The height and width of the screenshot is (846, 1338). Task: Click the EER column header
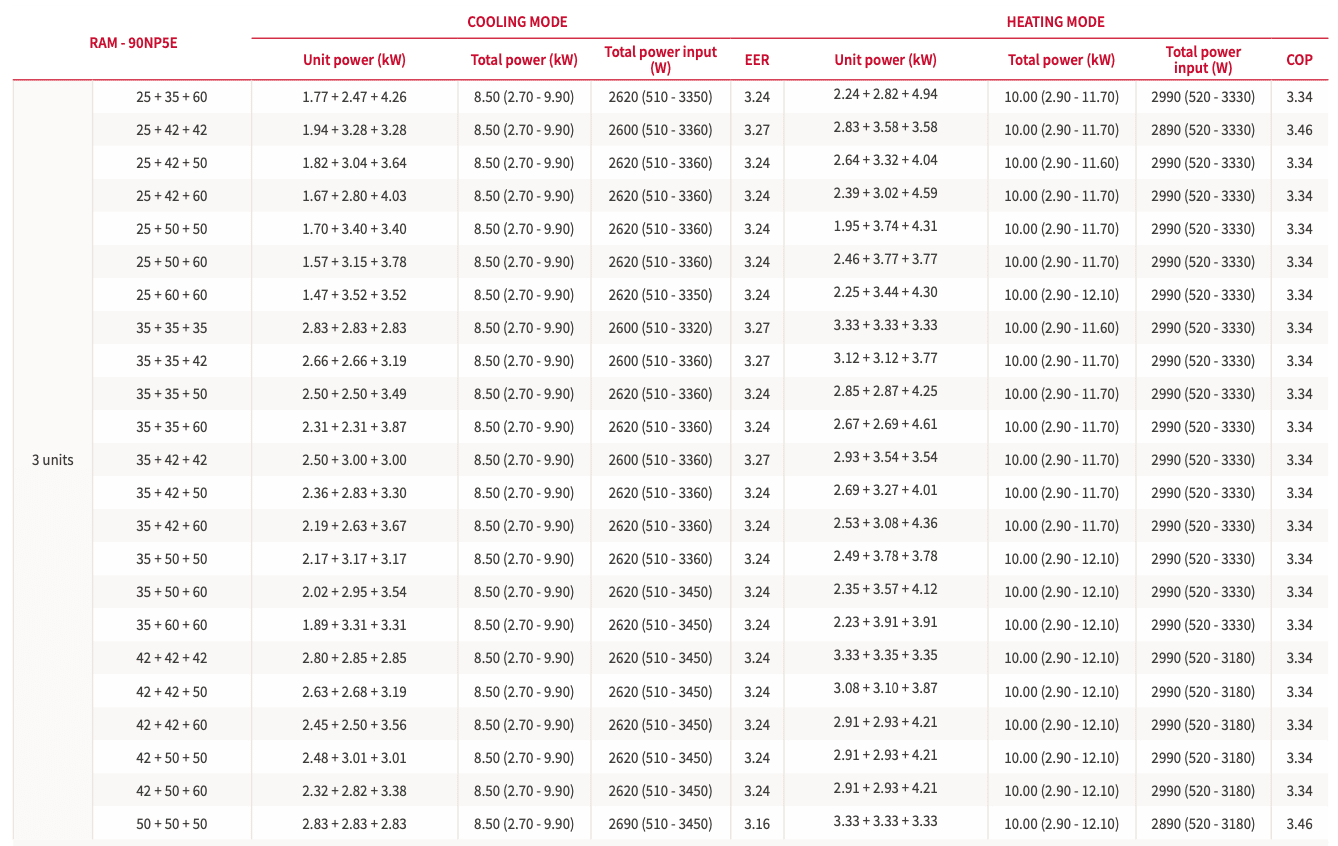point(757,60)
